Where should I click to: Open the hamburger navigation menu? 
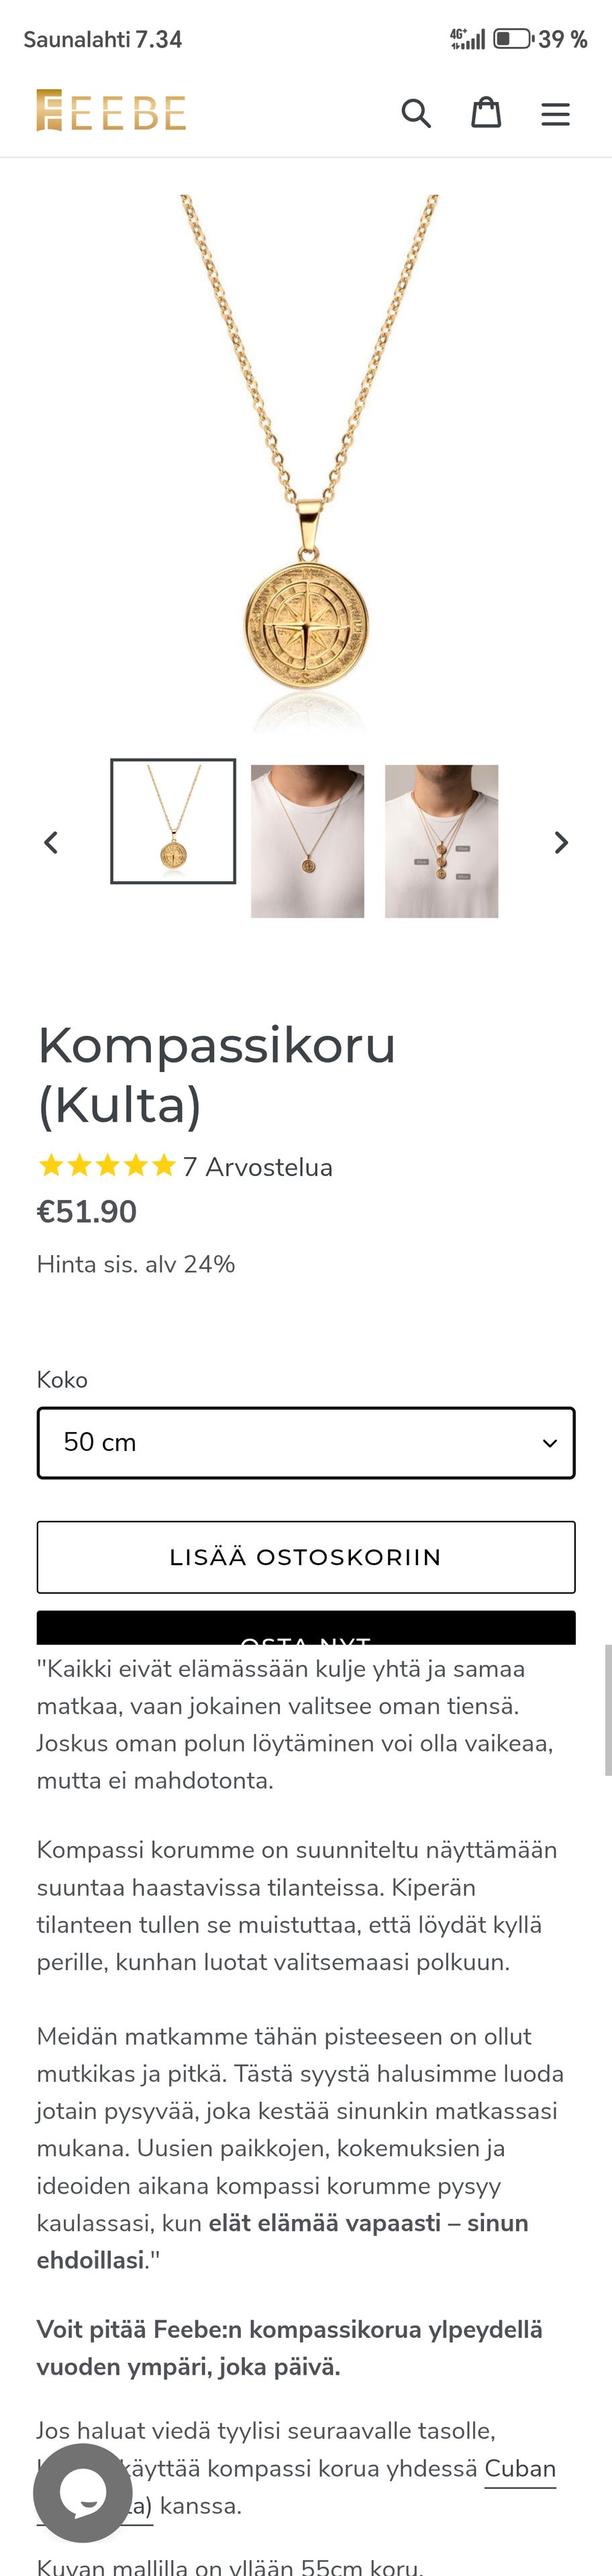556,113
